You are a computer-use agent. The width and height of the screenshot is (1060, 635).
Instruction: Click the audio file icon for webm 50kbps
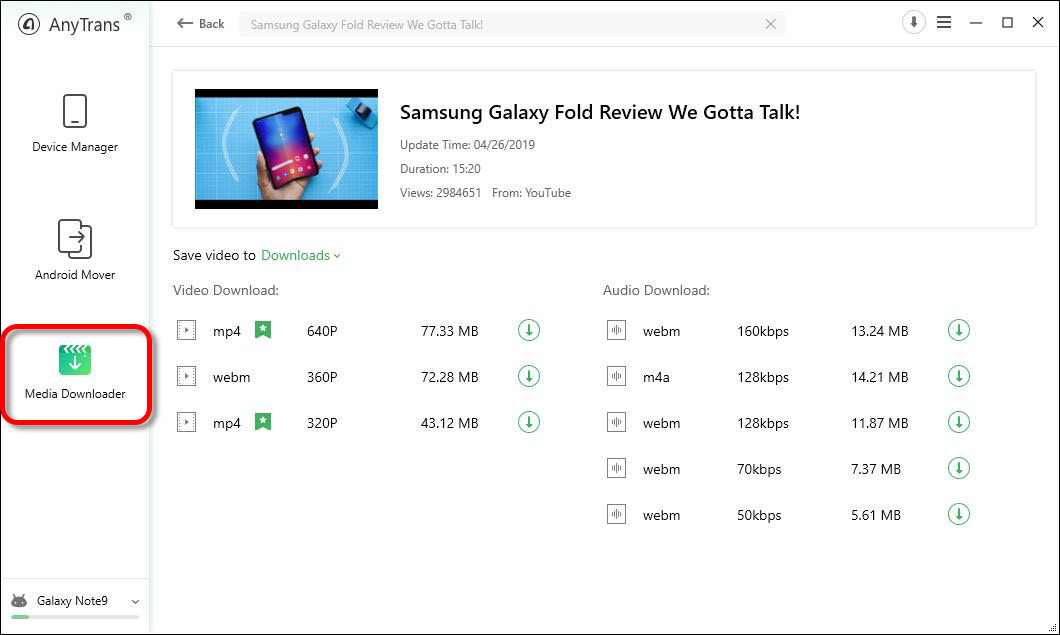point(617,515)
